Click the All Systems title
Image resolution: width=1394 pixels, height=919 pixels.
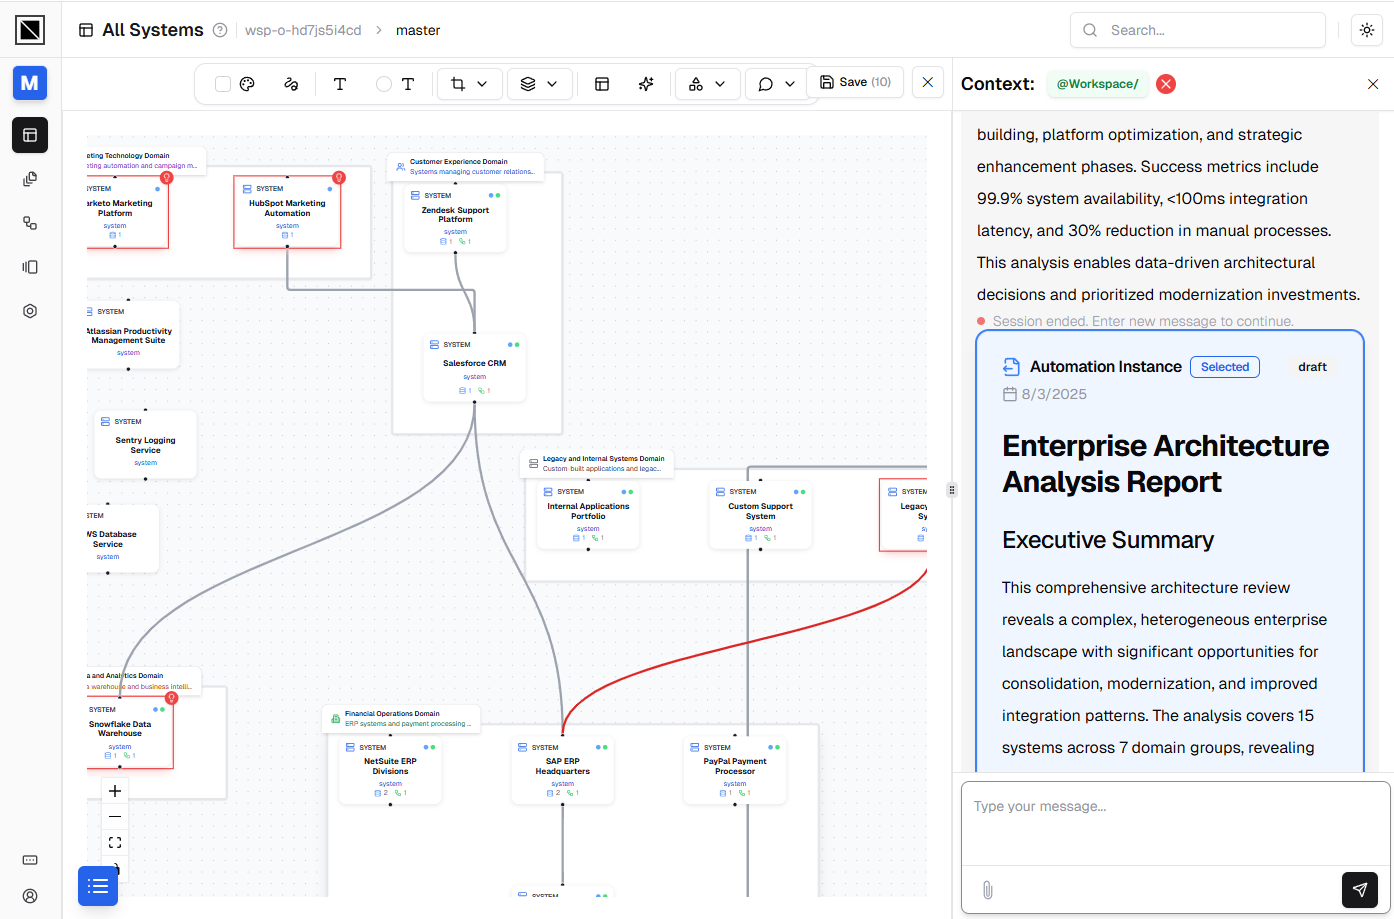point(153,30)
